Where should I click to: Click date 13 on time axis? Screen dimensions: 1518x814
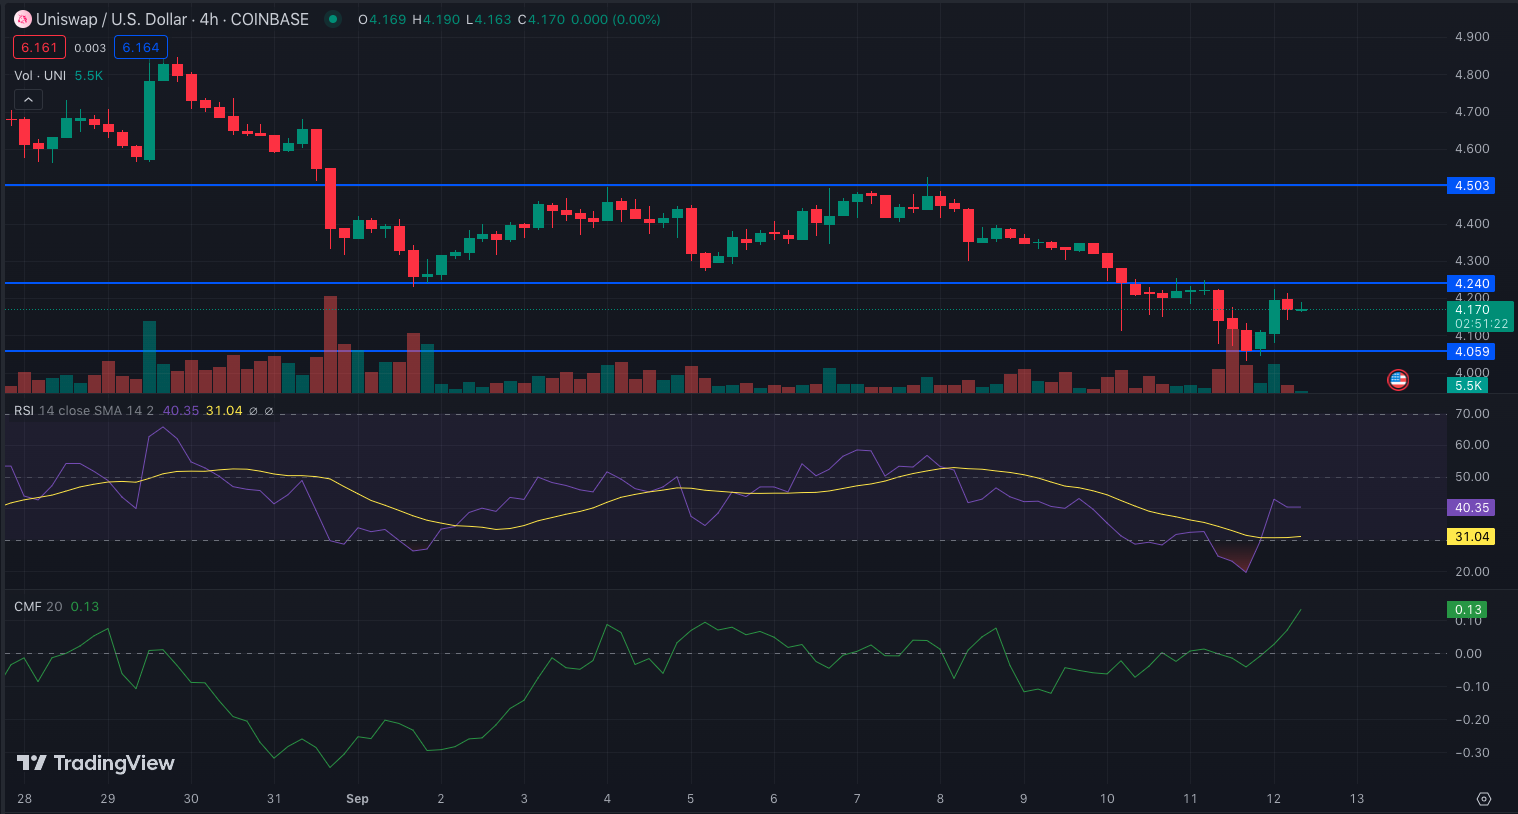click(1357, 799)
